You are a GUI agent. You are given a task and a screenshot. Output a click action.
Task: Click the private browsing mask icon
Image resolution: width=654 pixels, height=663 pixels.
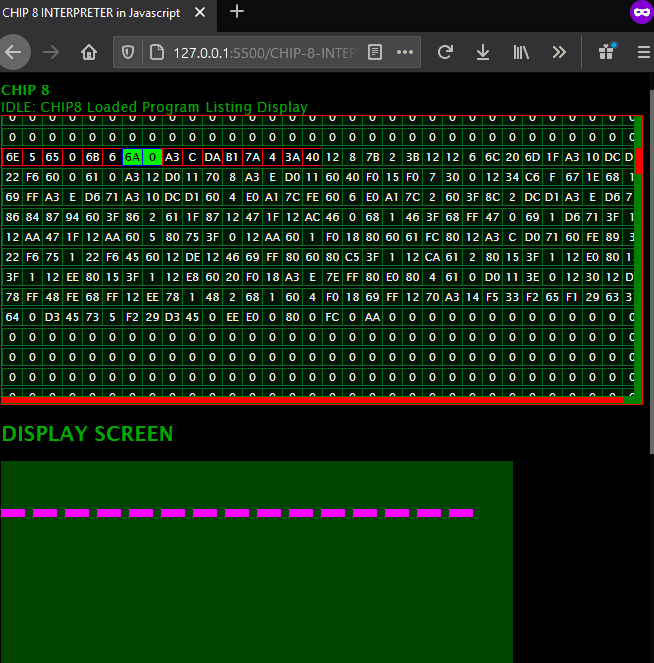(x=640, y=12)
